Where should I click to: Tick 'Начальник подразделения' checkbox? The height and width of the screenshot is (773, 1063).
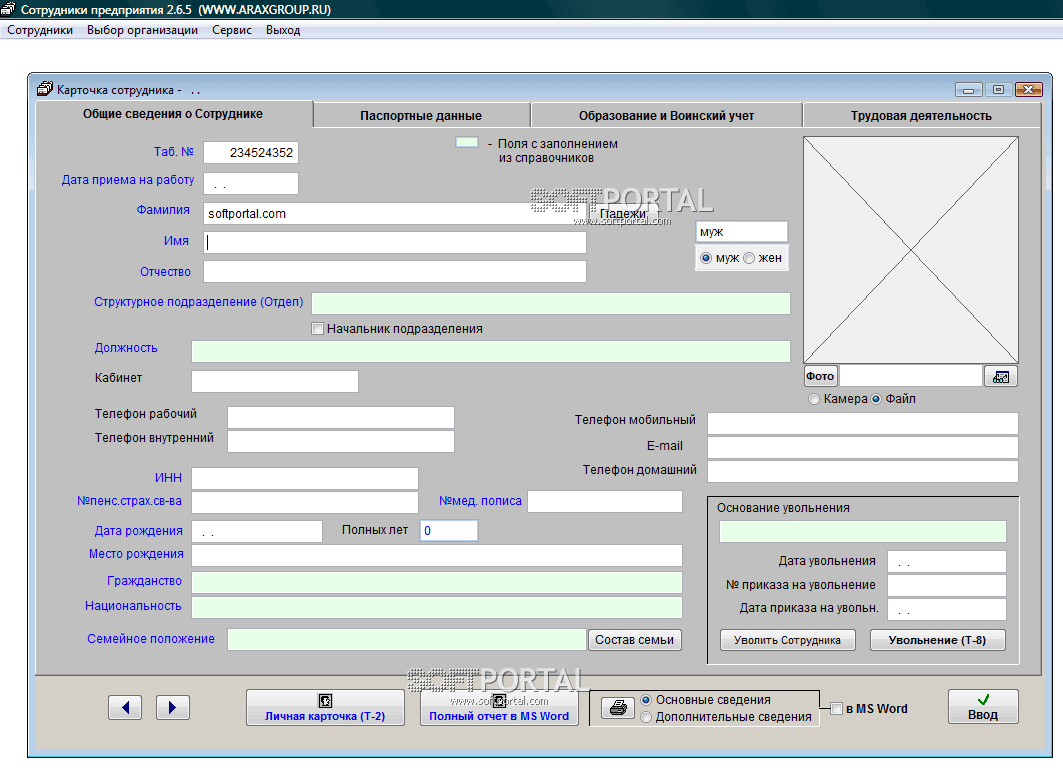(x=317, y=329)
